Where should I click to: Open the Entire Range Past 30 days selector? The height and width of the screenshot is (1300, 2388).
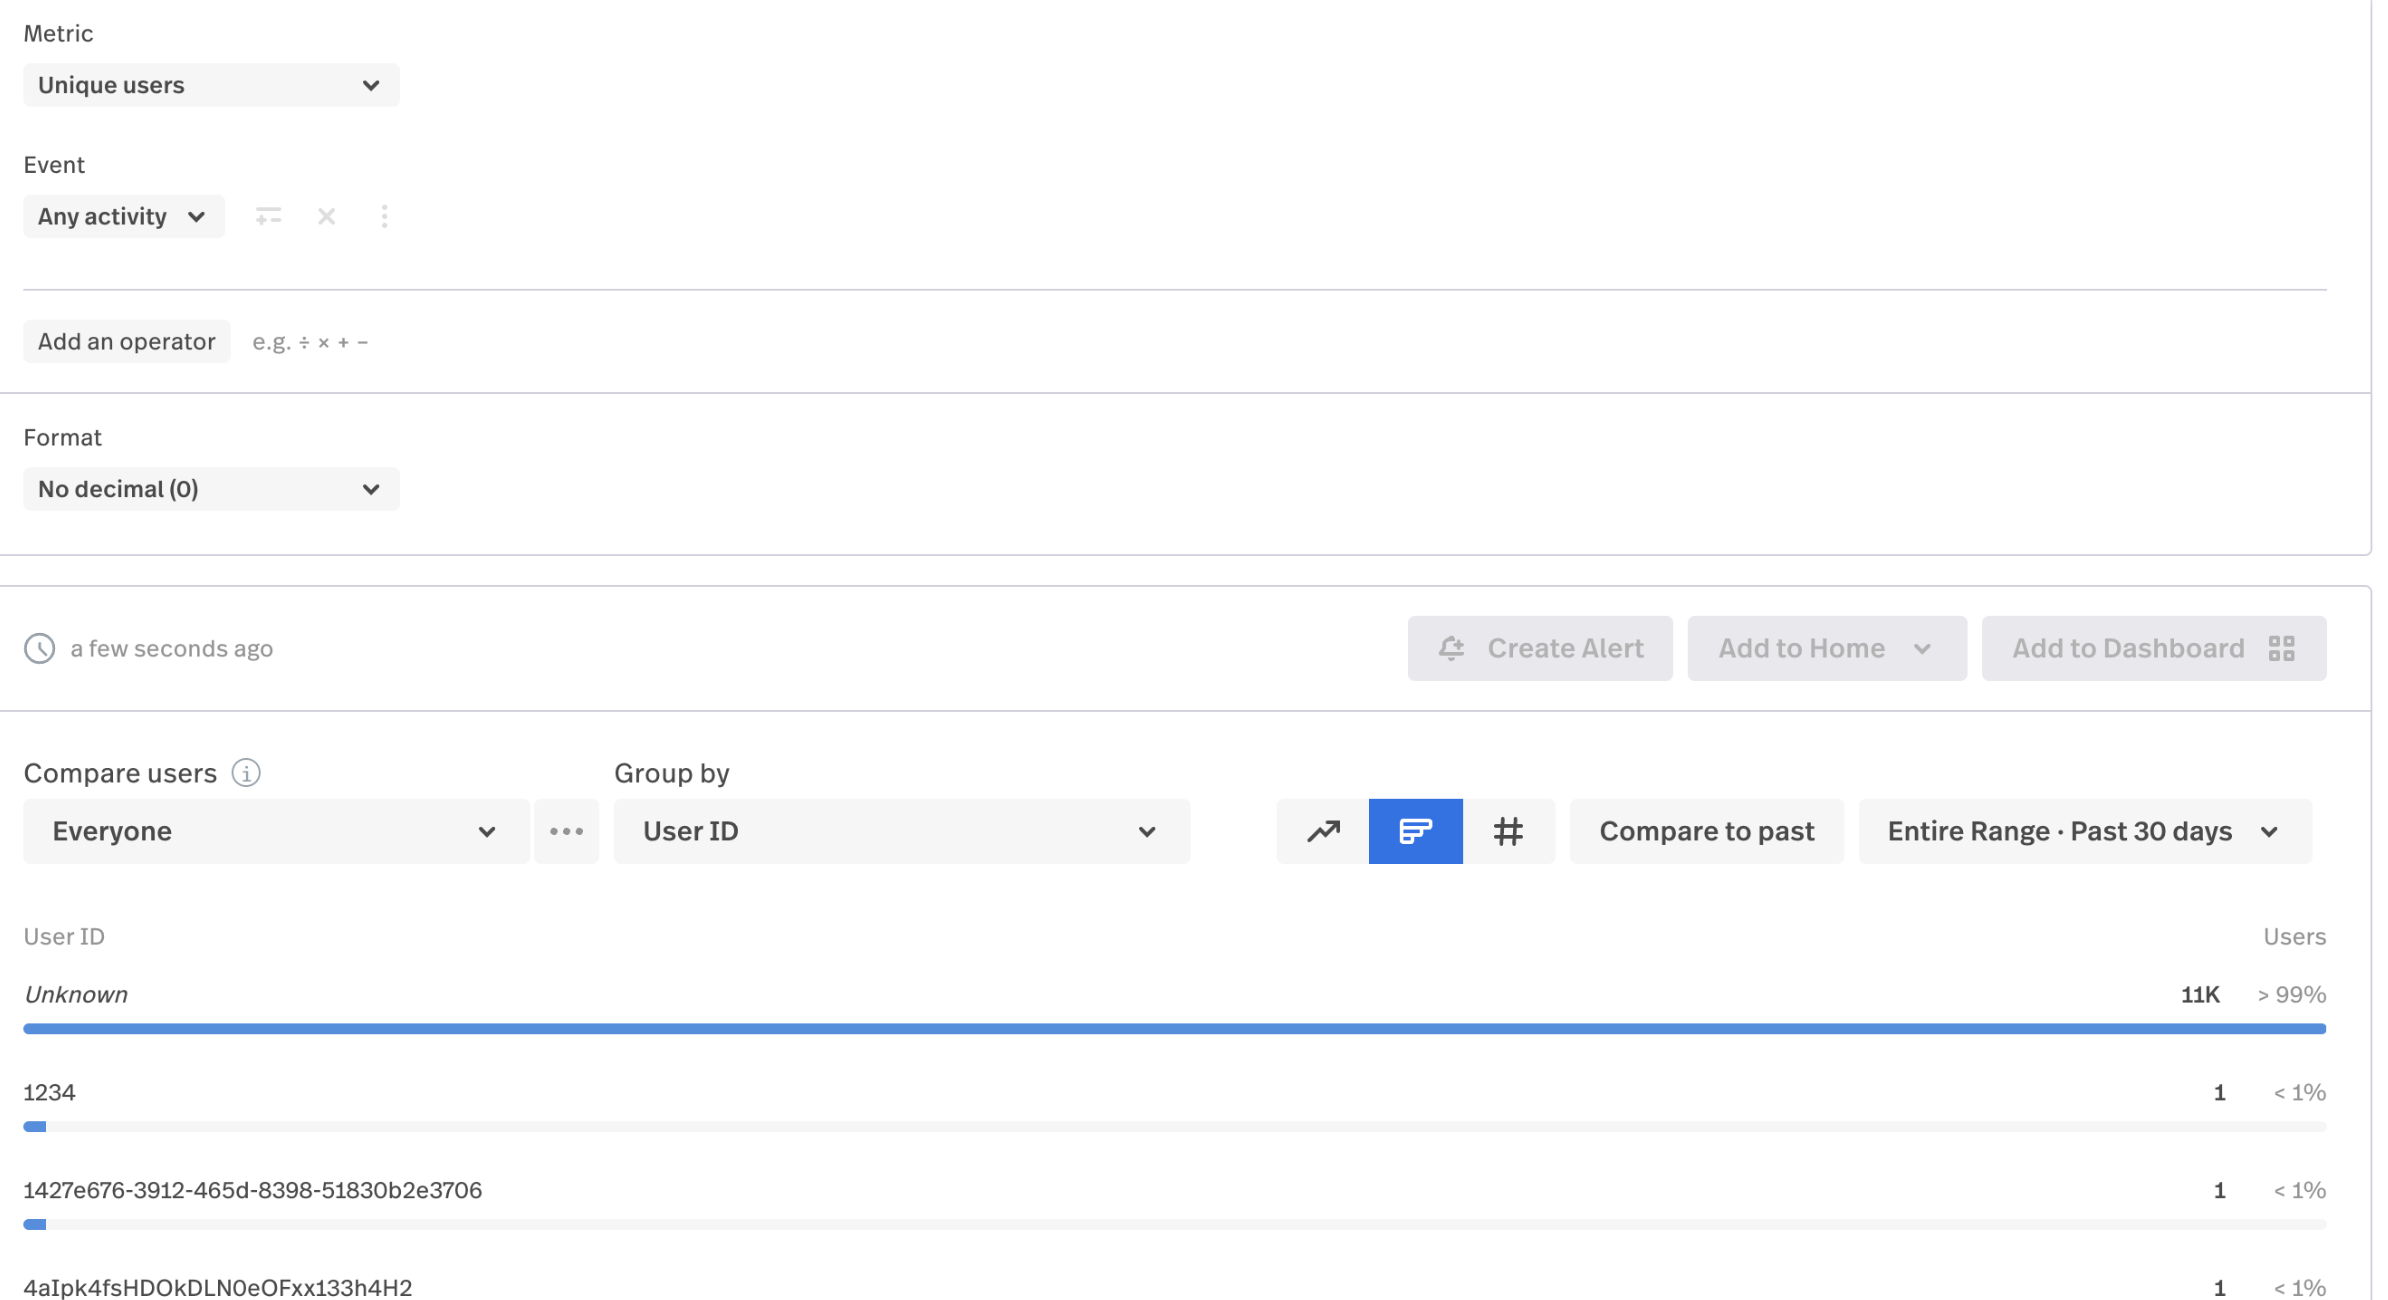2084,831
